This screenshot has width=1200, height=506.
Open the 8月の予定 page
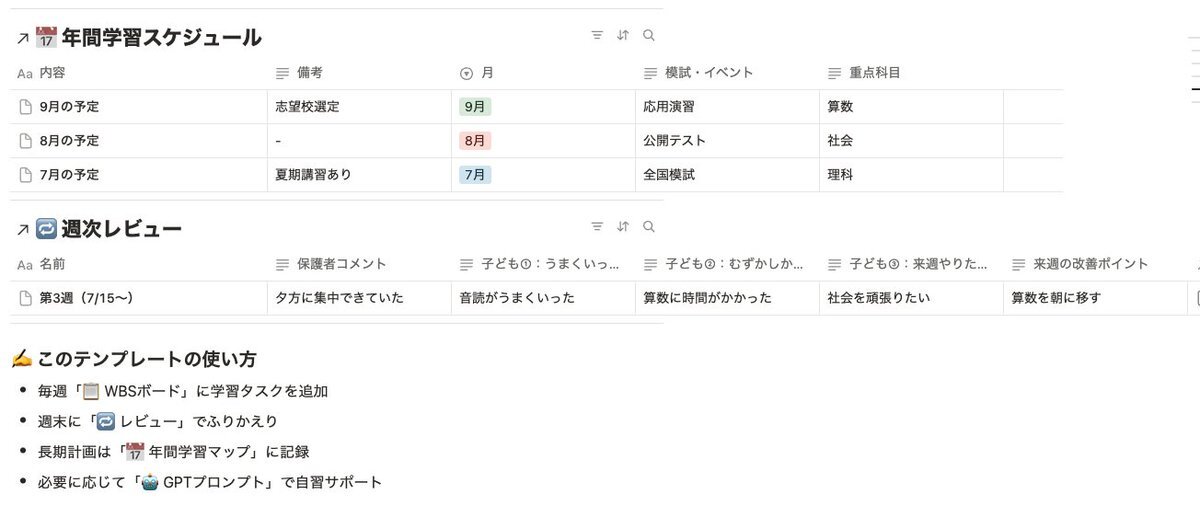click(x=69, y=141)
